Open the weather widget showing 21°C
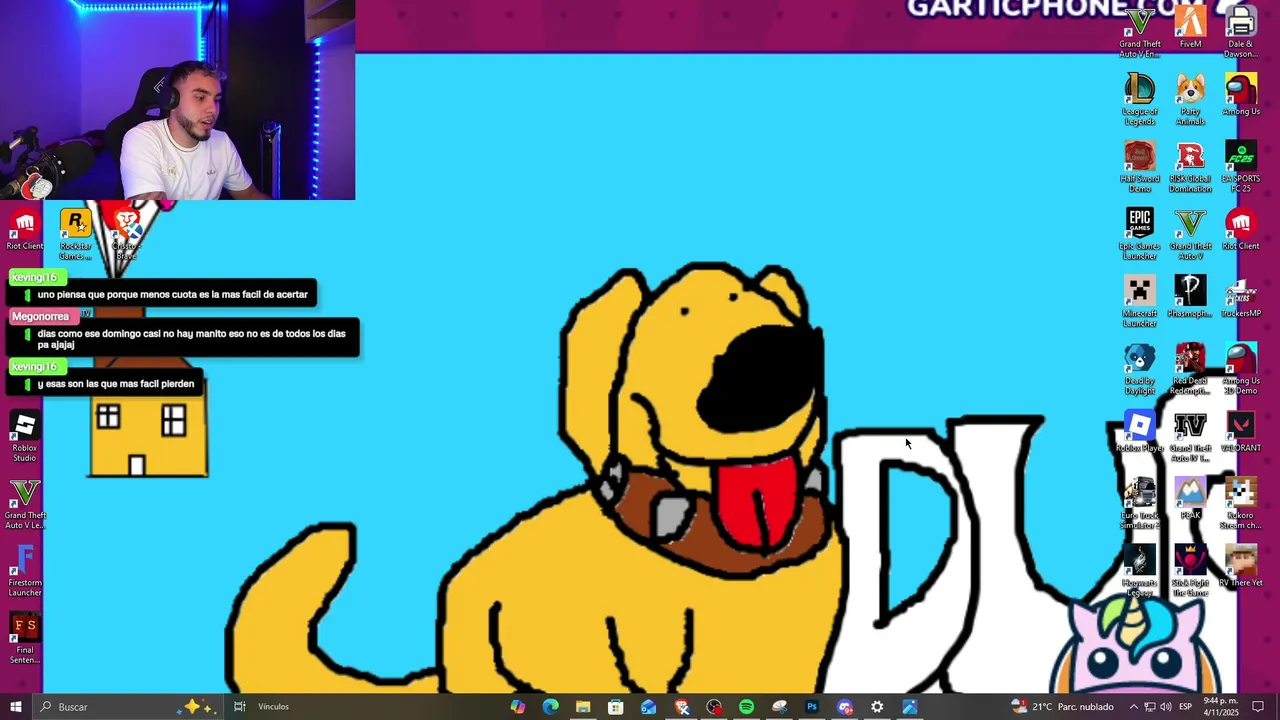The width and height of the screenshot is (1280, 720). (x=1063, y=707)
